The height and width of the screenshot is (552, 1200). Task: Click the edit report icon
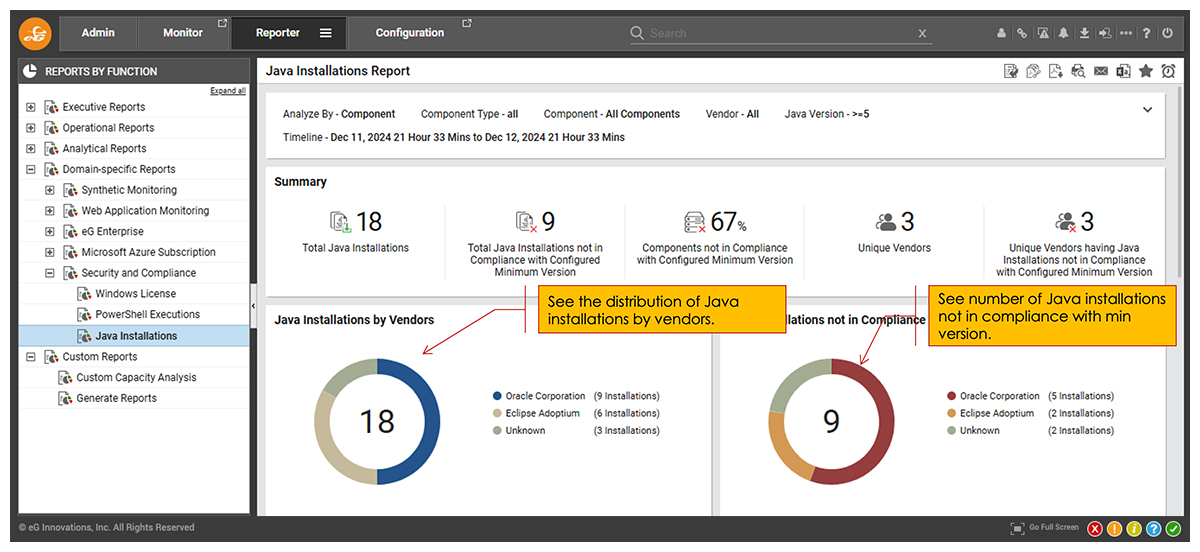coord(1012,71)
